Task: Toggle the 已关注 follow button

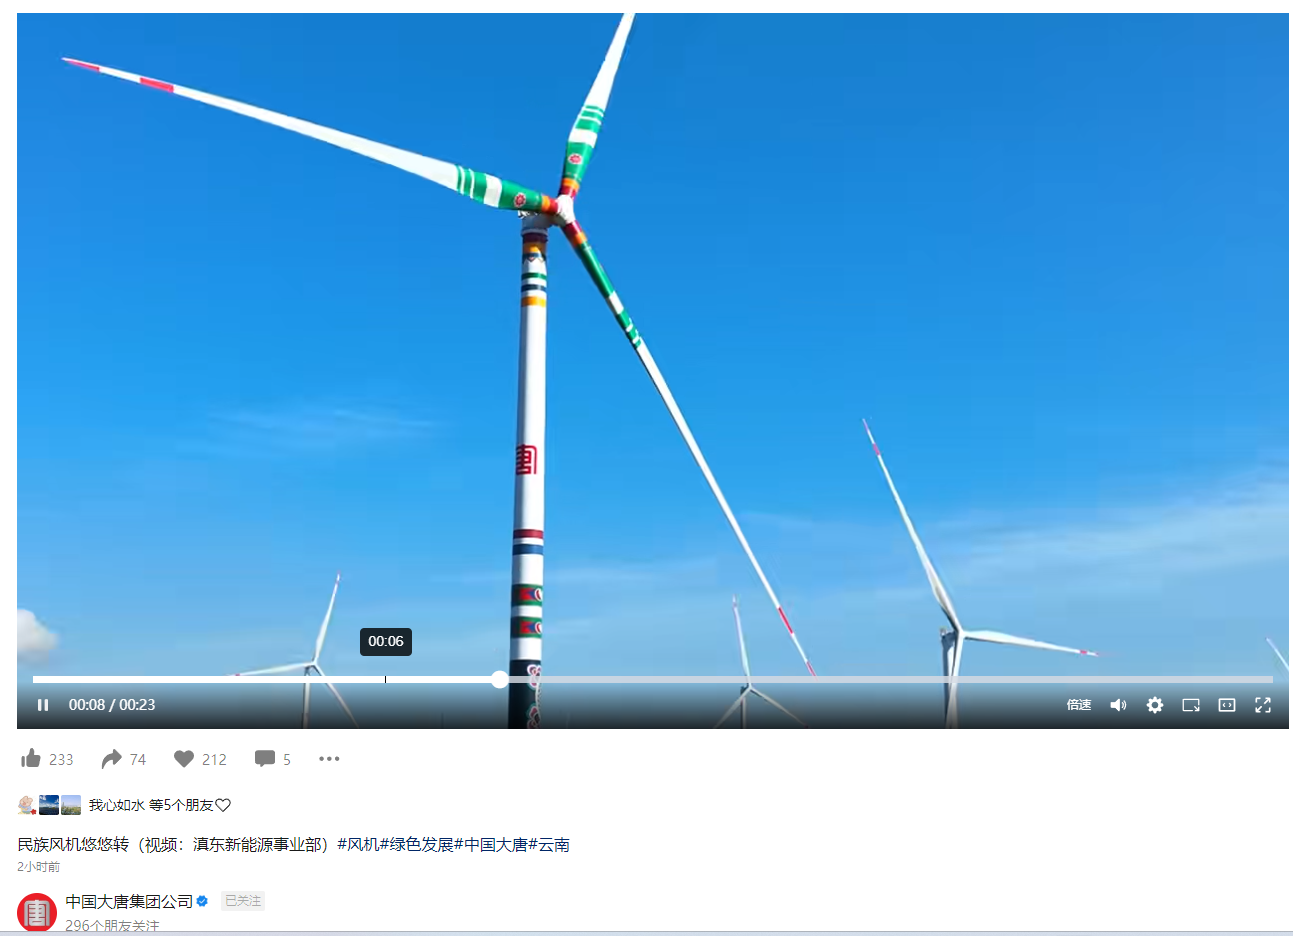Action: coord(243,901)
